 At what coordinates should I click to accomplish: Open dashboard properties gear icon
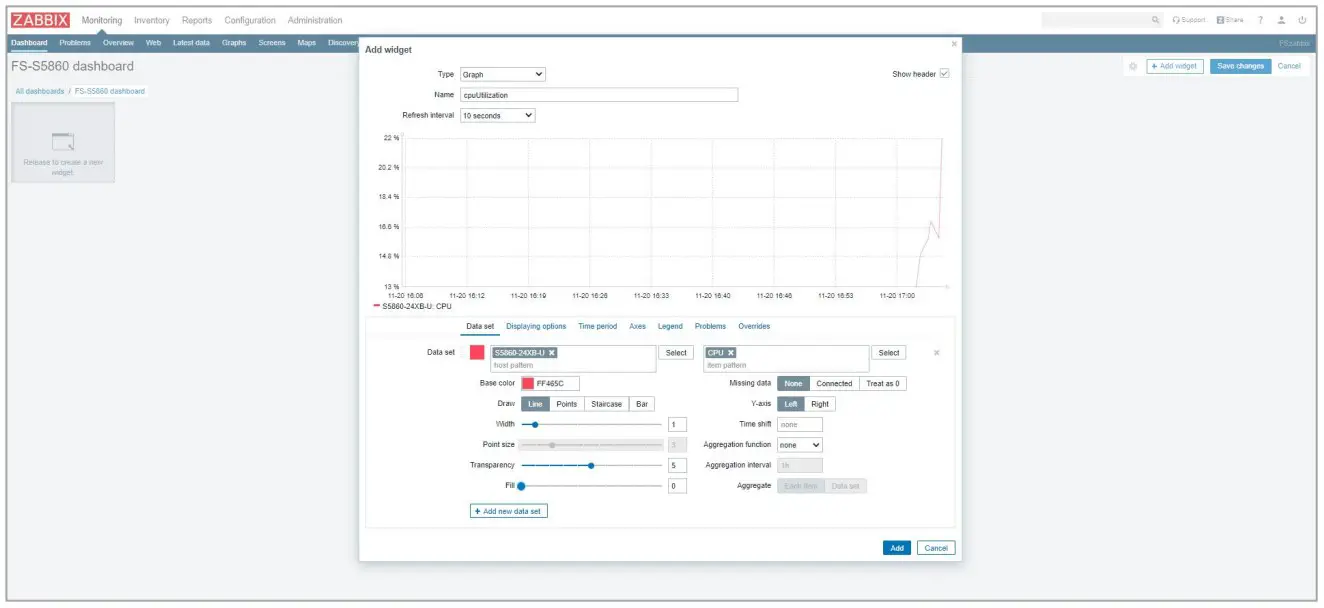(x=1133, y=66)
